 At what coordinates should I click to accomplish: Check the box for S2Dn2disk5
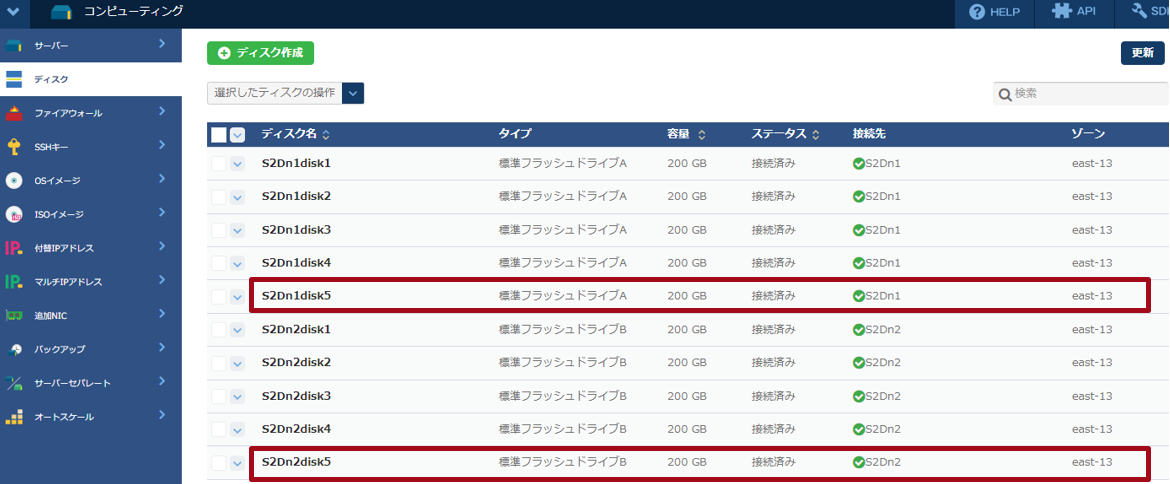coord(219,462)
